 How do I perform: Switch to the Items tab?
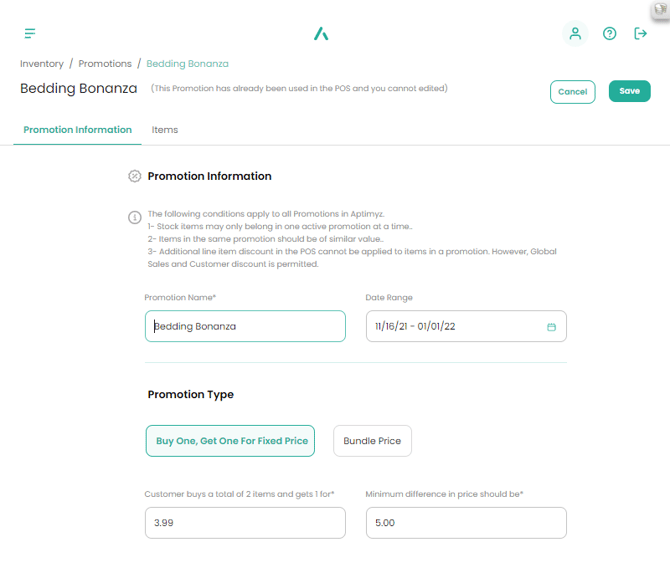(165, 130)
